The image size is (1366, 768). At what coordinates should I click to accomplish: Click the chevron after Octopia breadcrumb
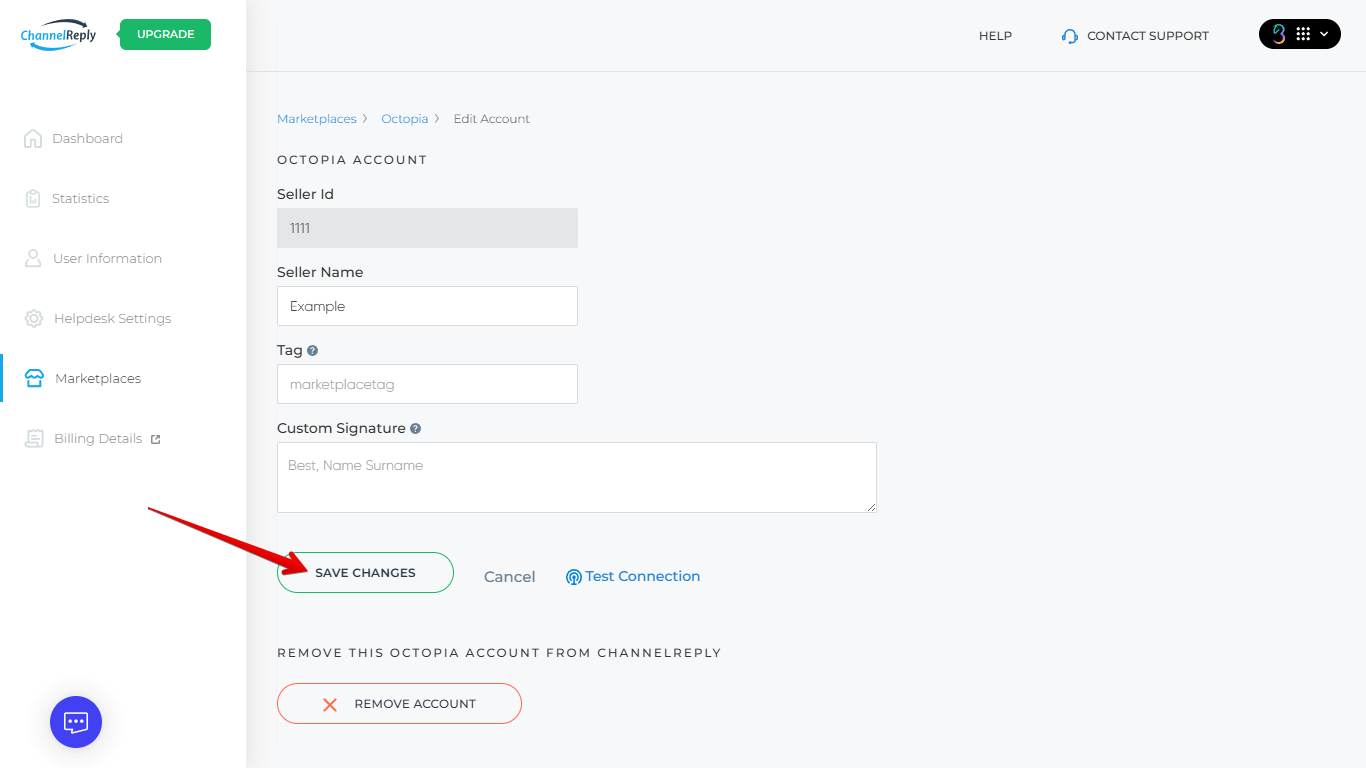coord(437,119)
